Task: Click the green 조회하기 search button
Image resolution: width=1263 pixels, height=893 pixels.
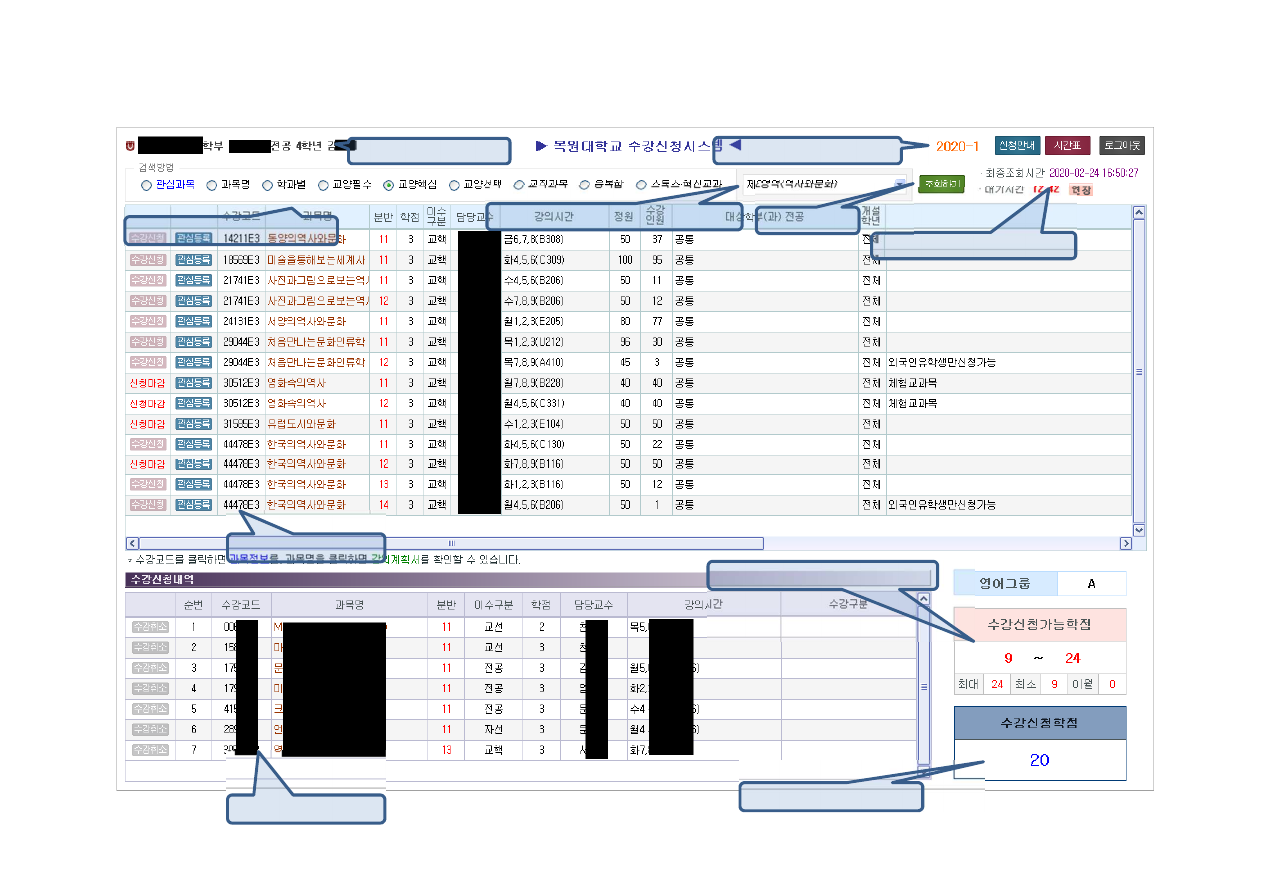Action: (x=941, y=184)
